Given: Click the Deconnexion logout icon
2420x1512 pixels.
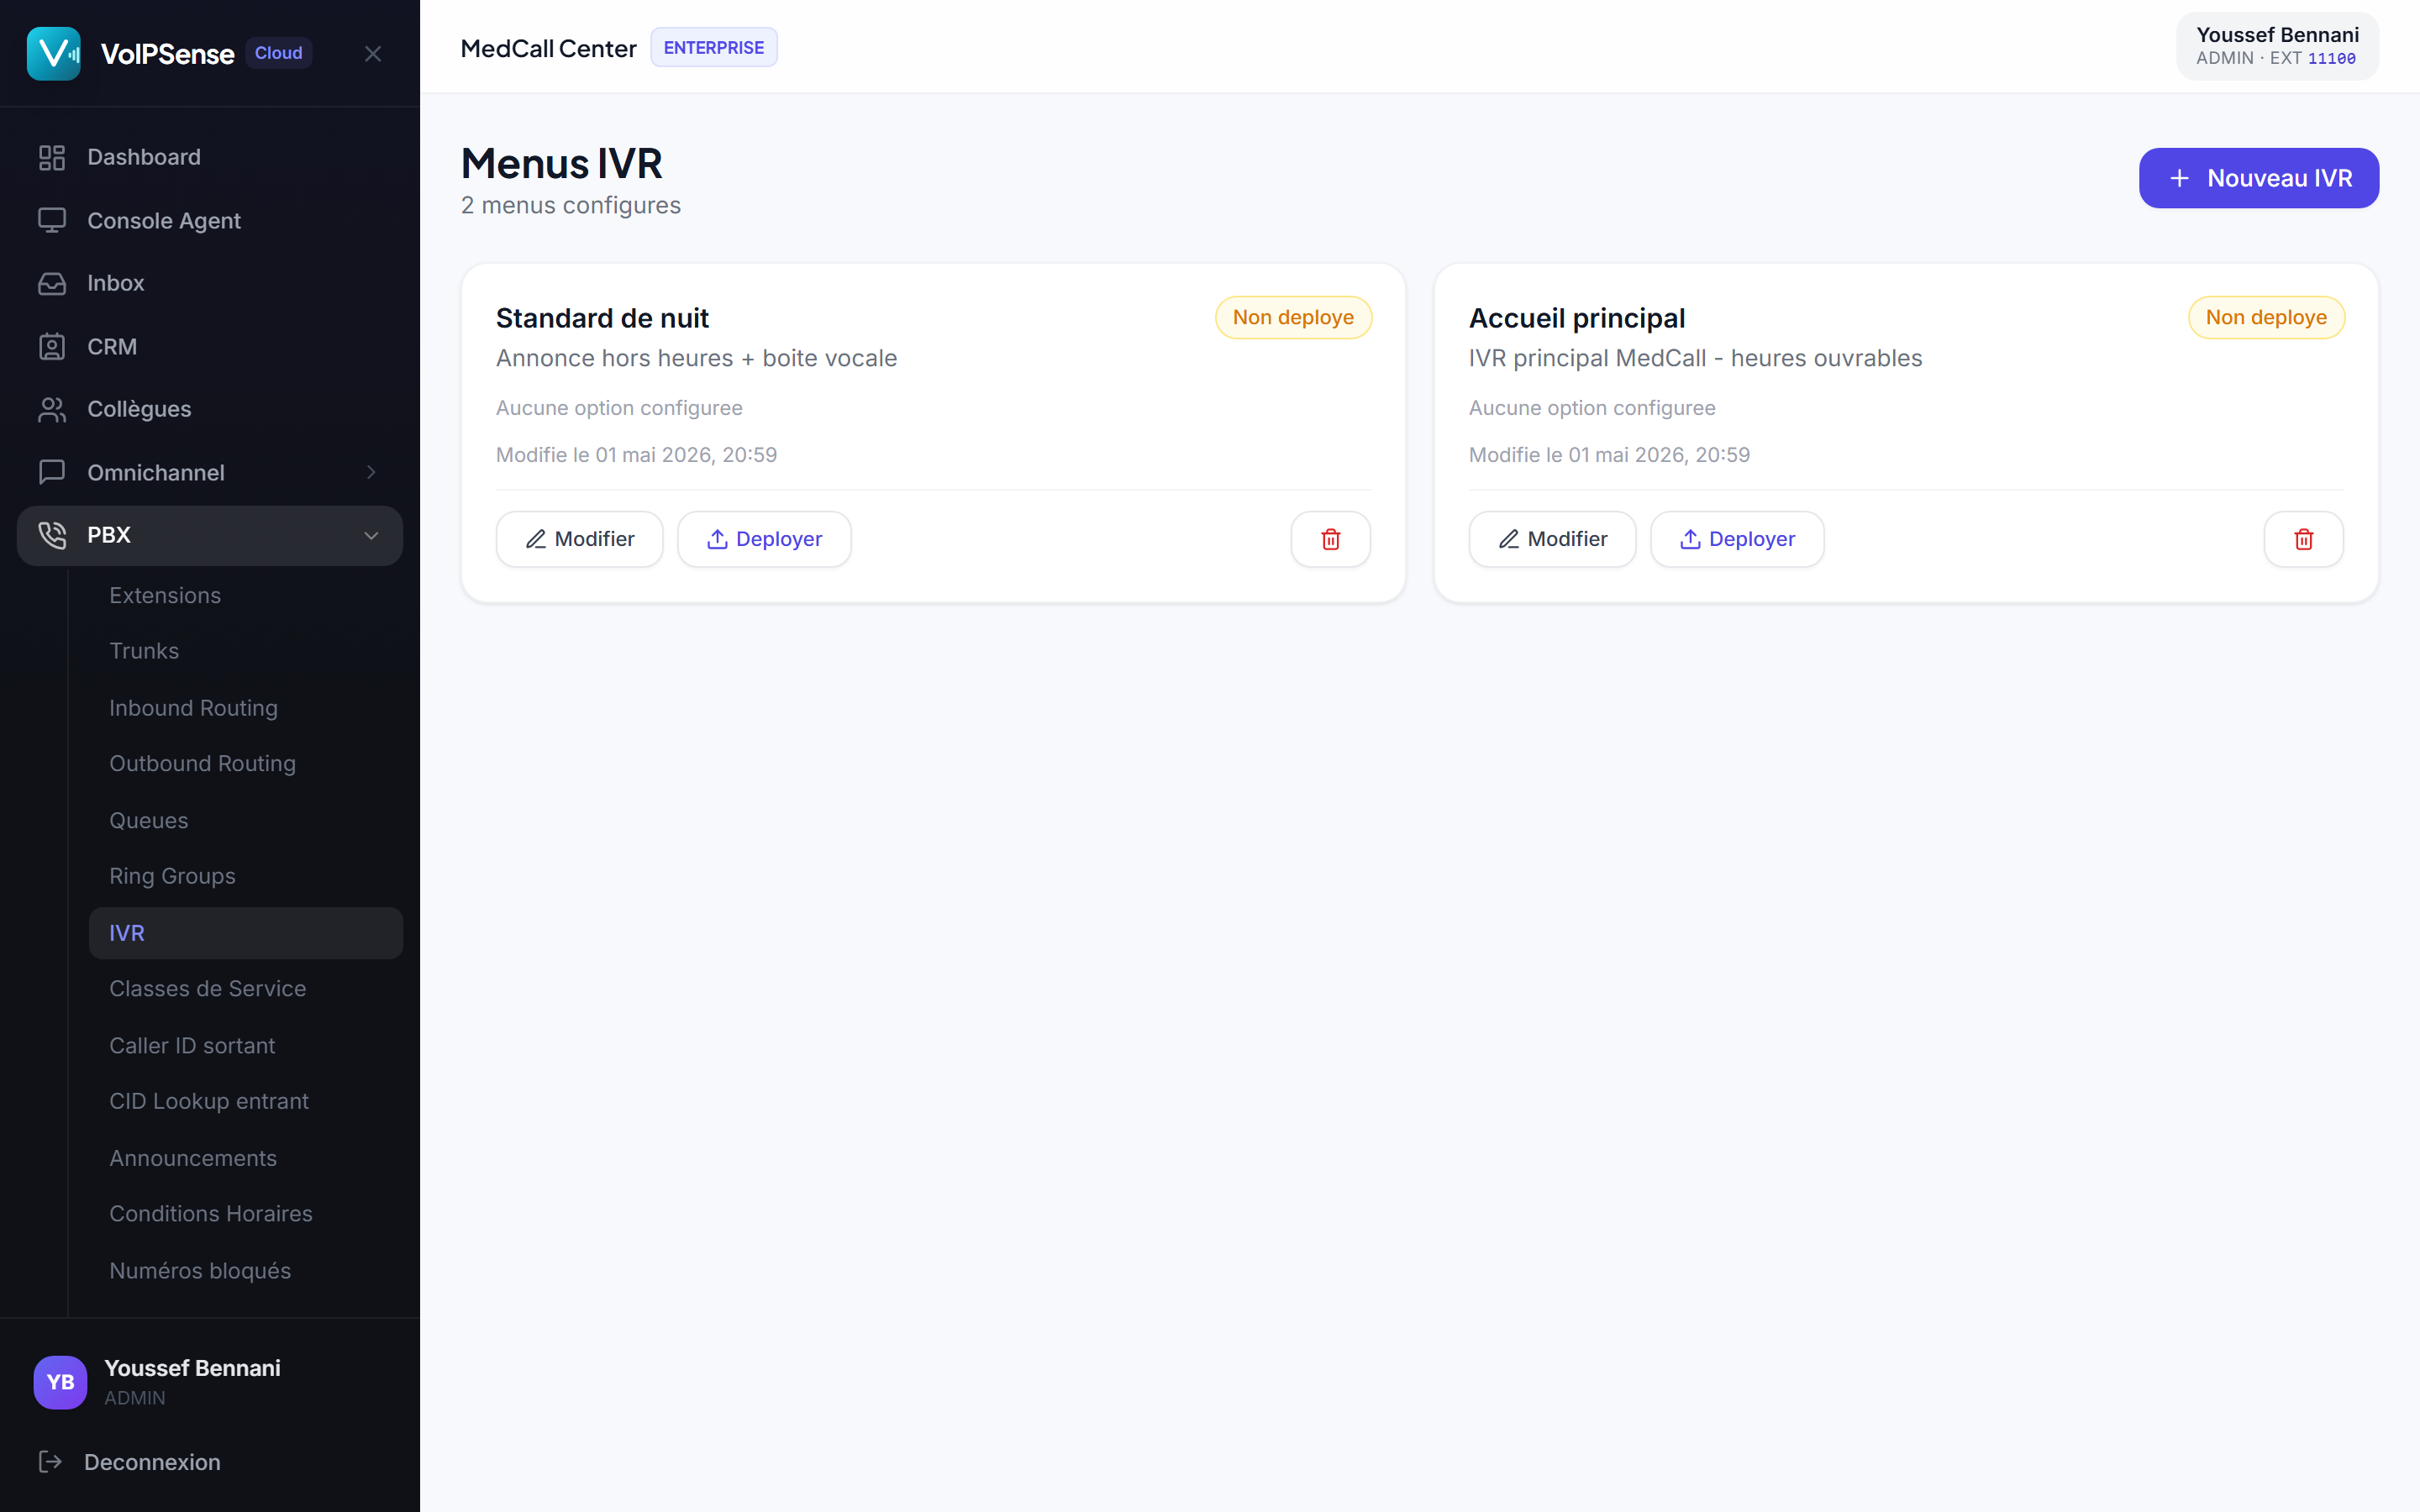Looking at the screenshot, I should click(50, 1461).
